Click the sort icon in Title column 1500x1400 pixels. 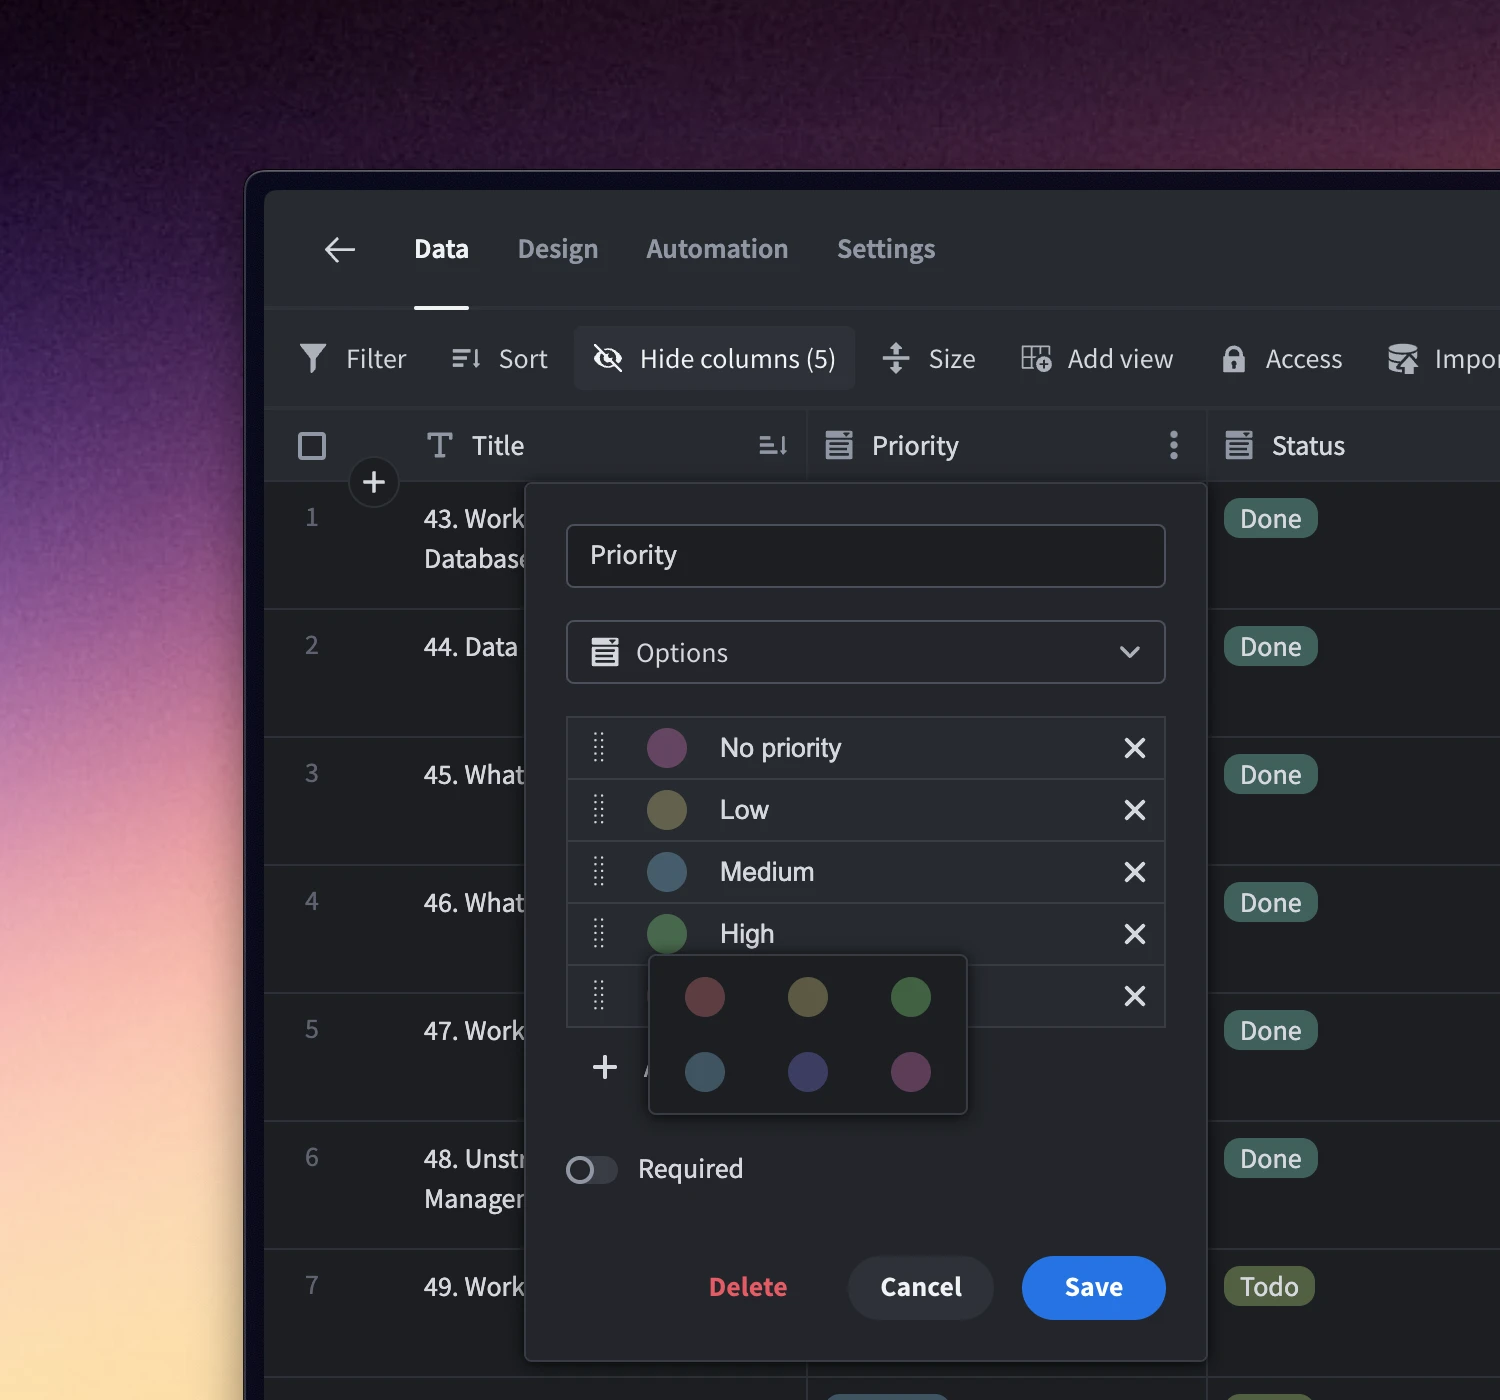pyautogui.click(x=773, y=445)
